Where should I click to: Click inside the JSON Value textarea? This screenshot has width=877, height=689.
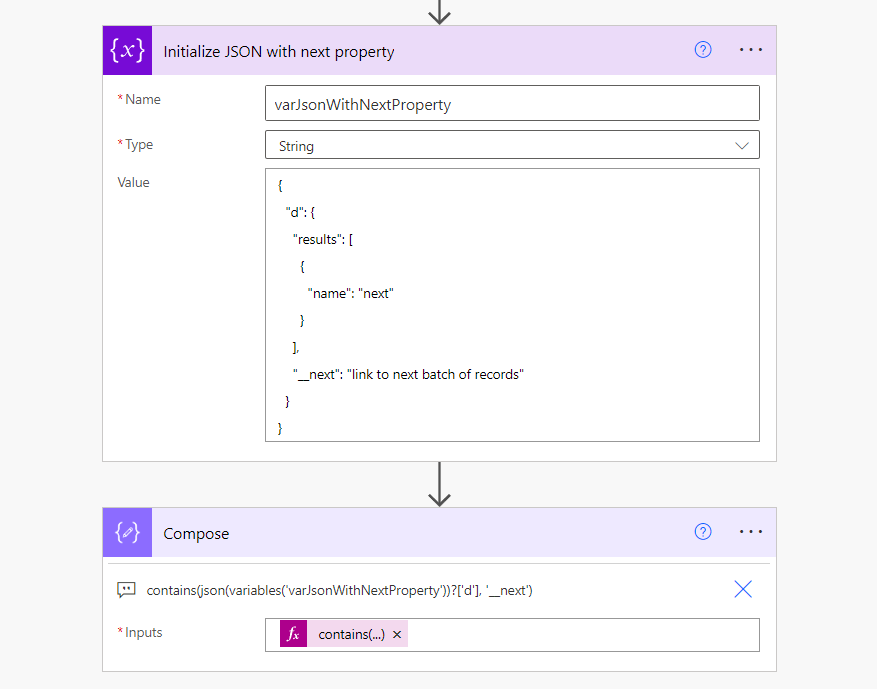pos(511,305)
